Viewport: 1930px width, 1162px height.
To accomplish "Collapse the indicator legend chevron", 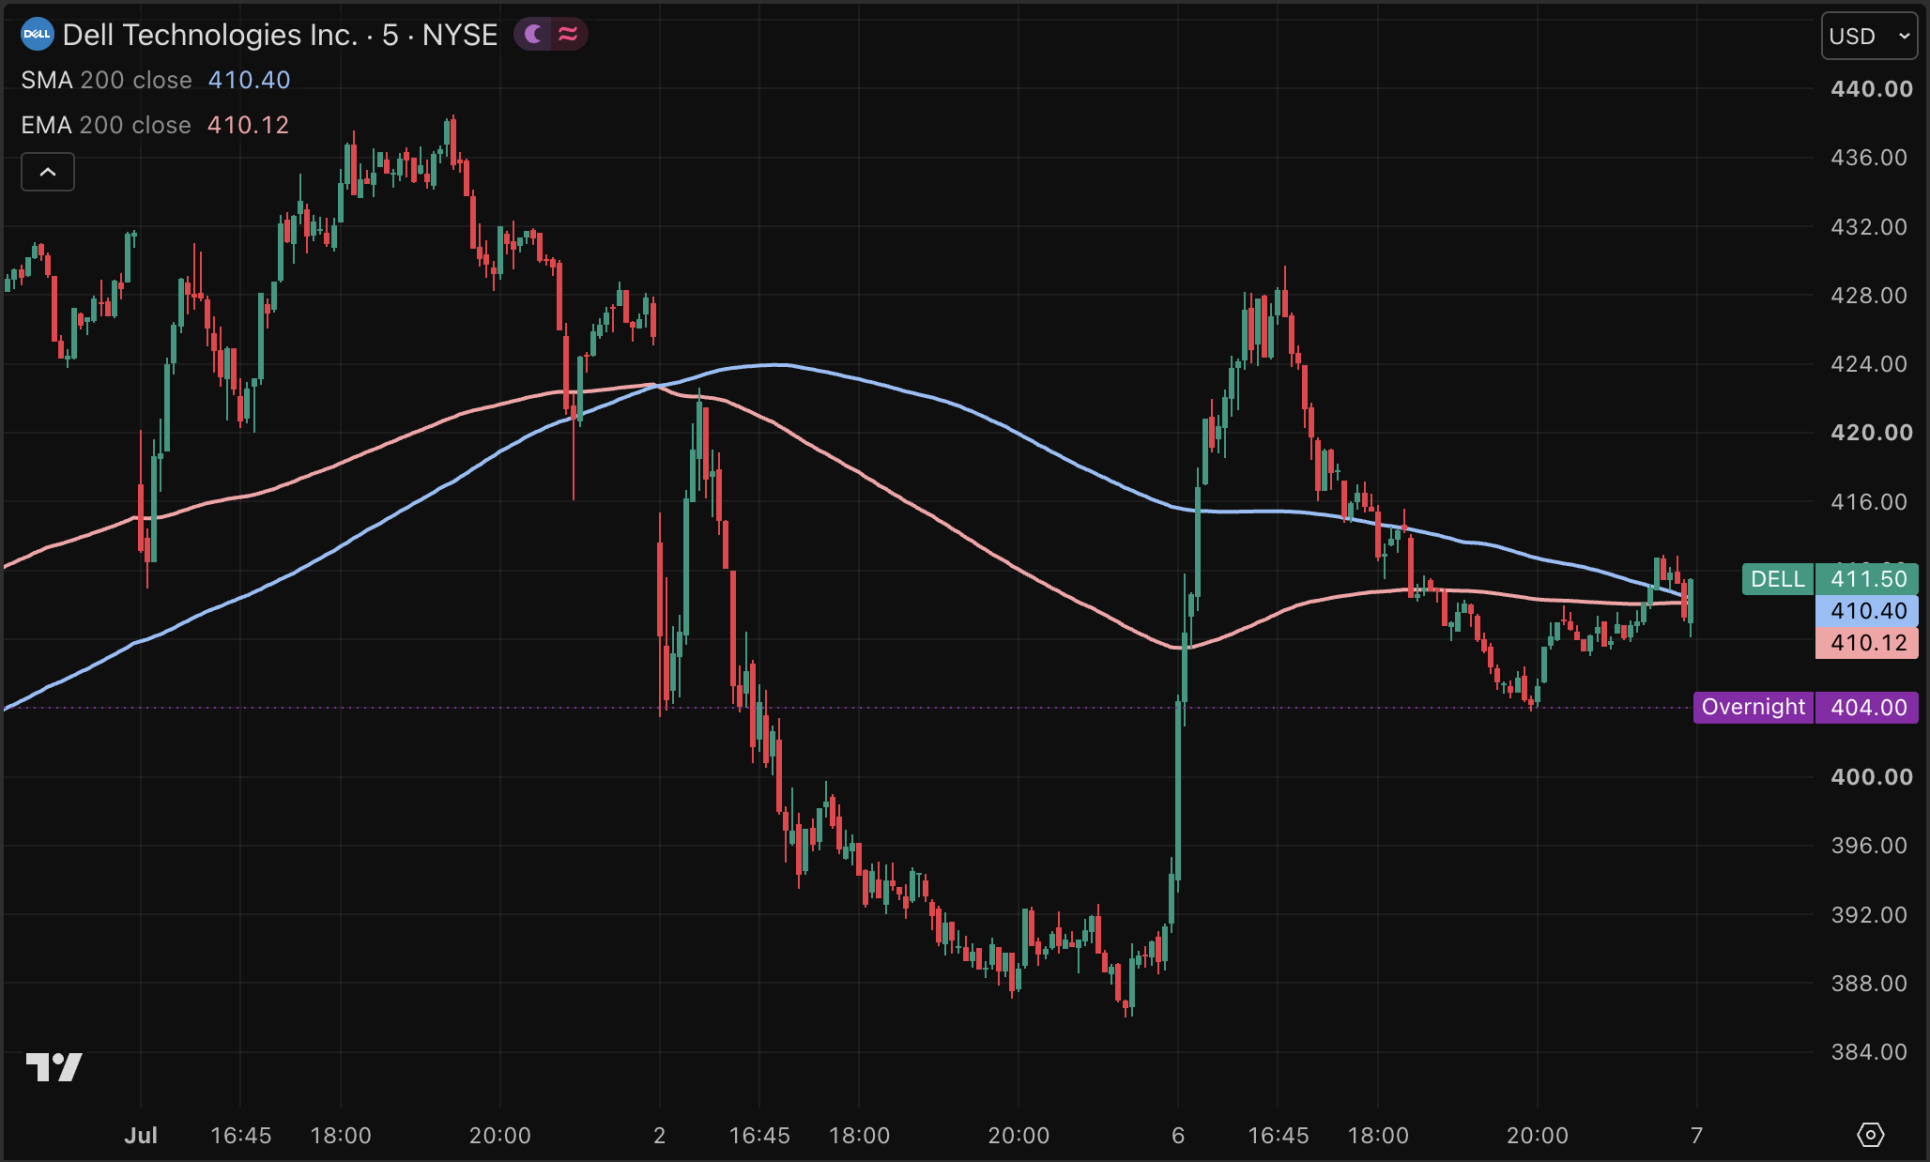I will pyautogui.click(x=48, y=172).
